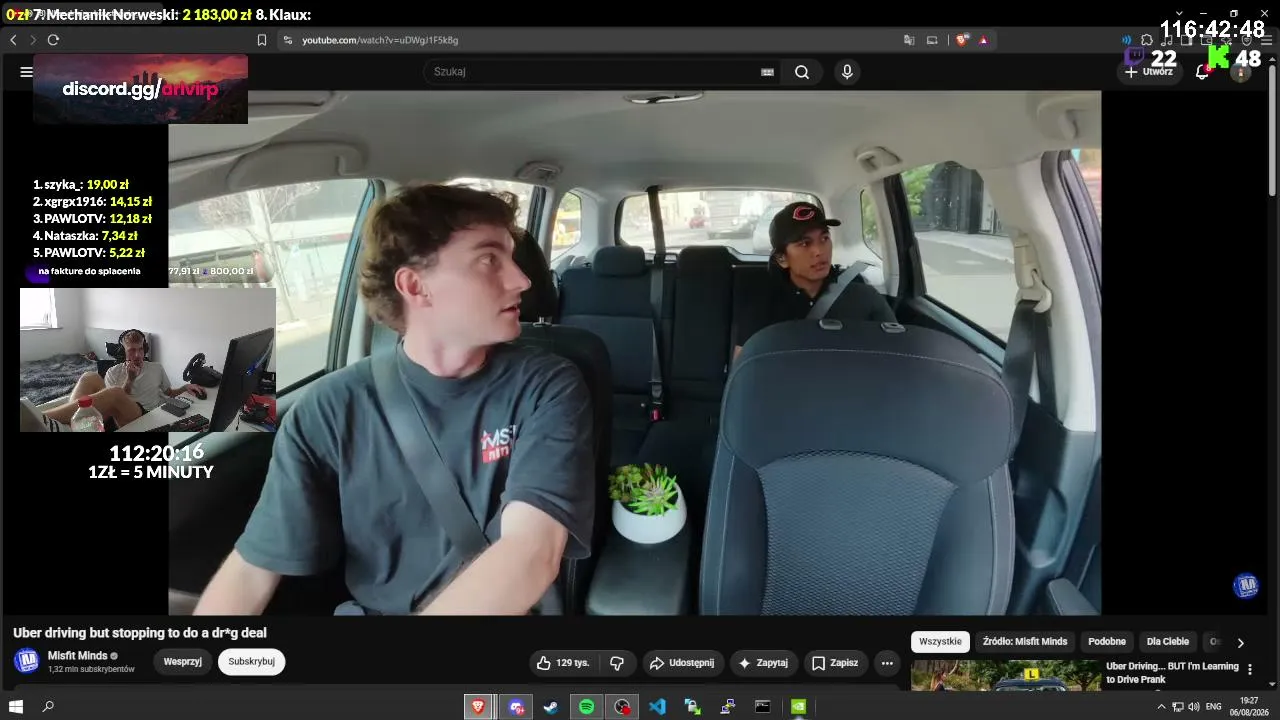
Task: Click the Misfit Minds watermark in video corner
Action: point(1246,586)
